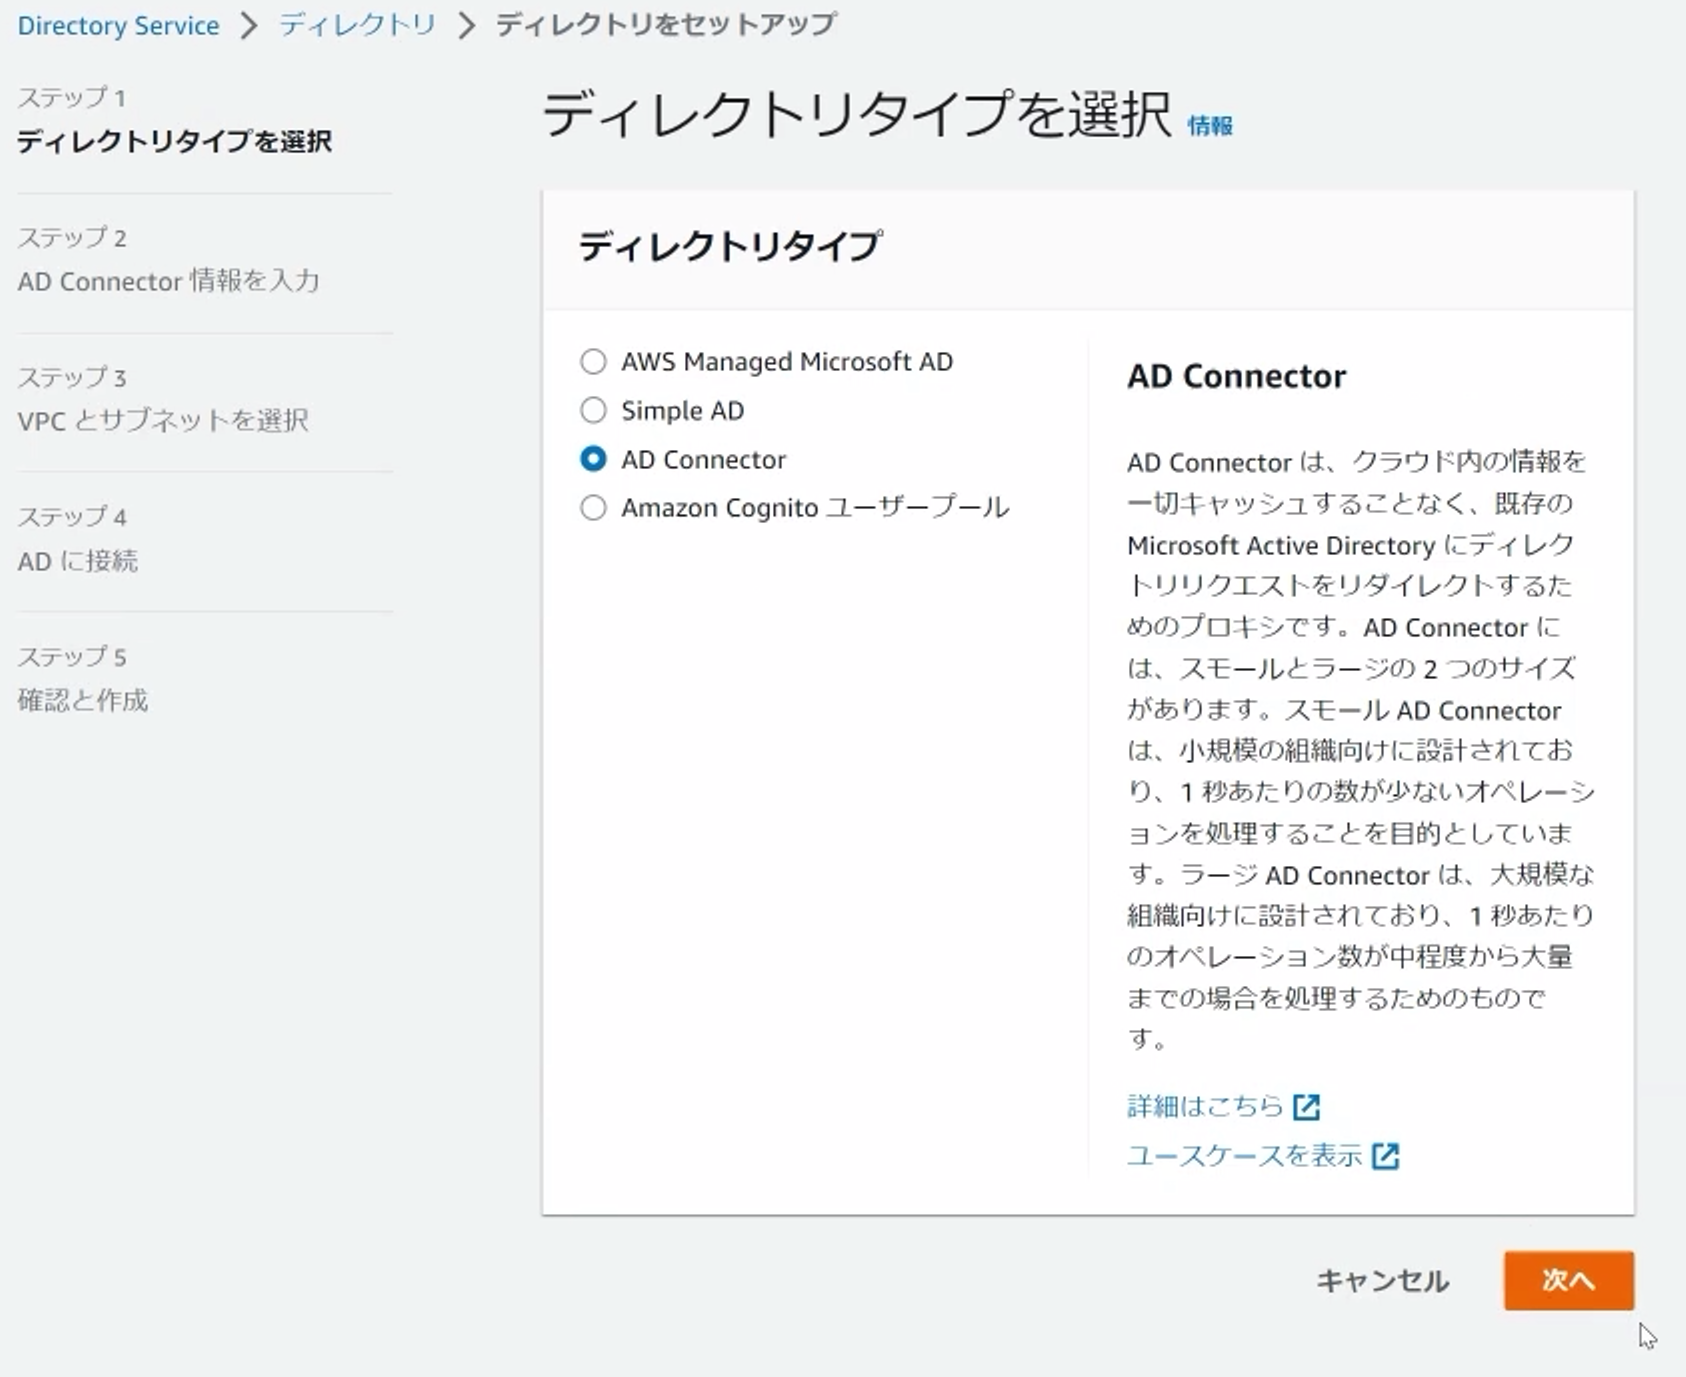Image resolution: width=1686 pixels, height=1377 pixels.
Task: Select AWS Managed Microsoft AD radio option
Action: (x=593, y=361)
